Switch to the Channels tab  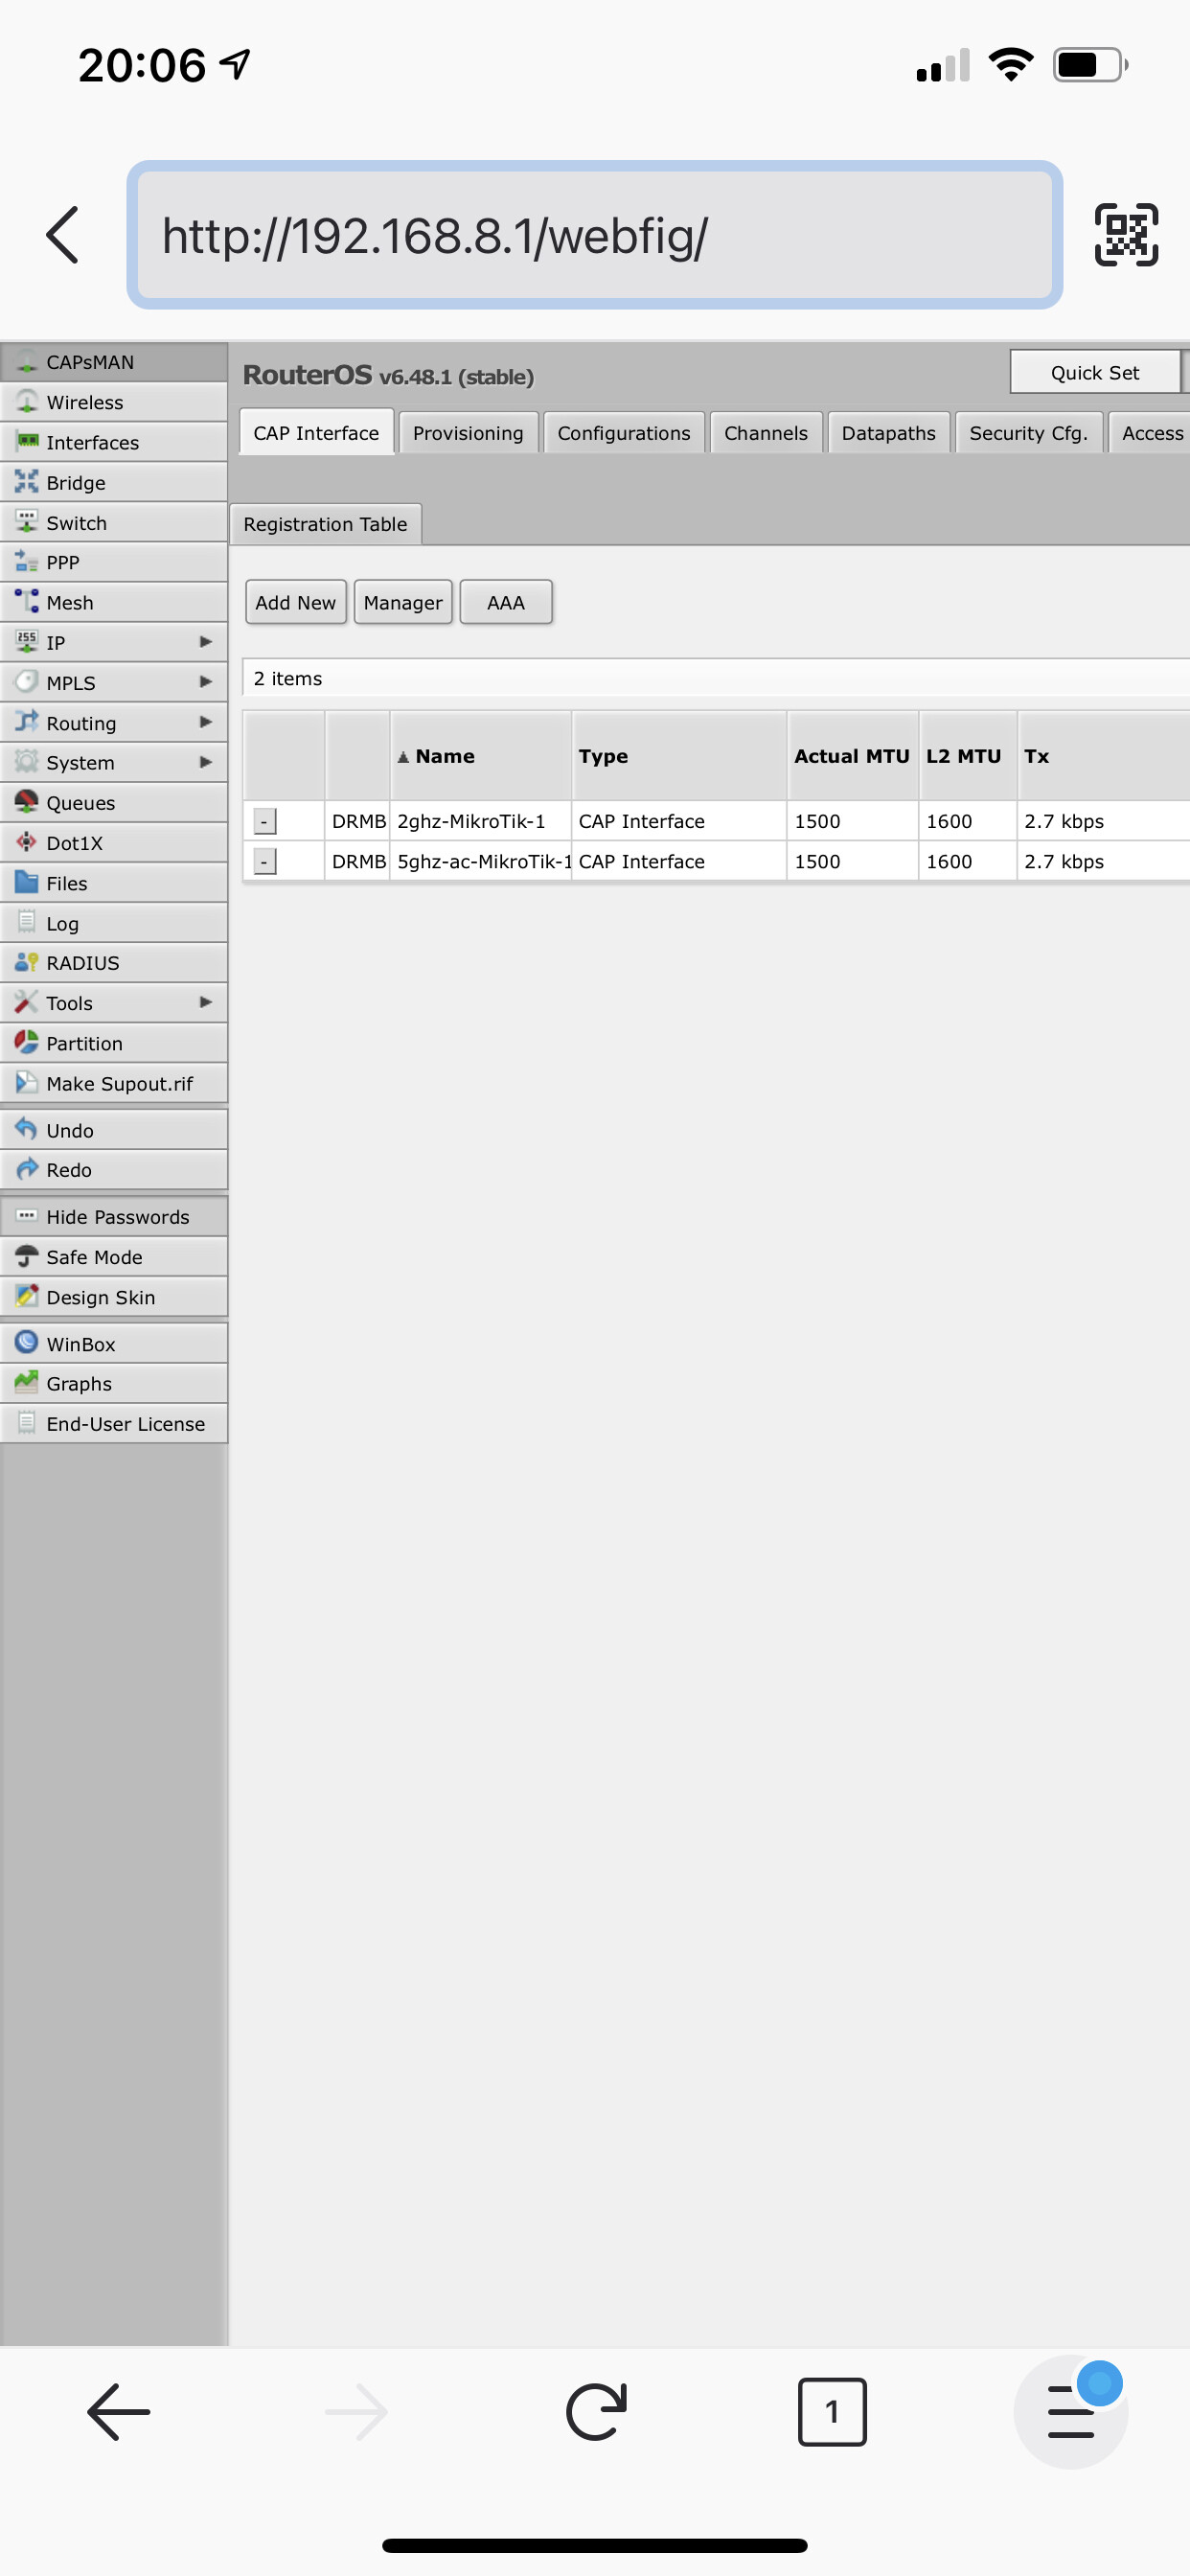(766, 433)
